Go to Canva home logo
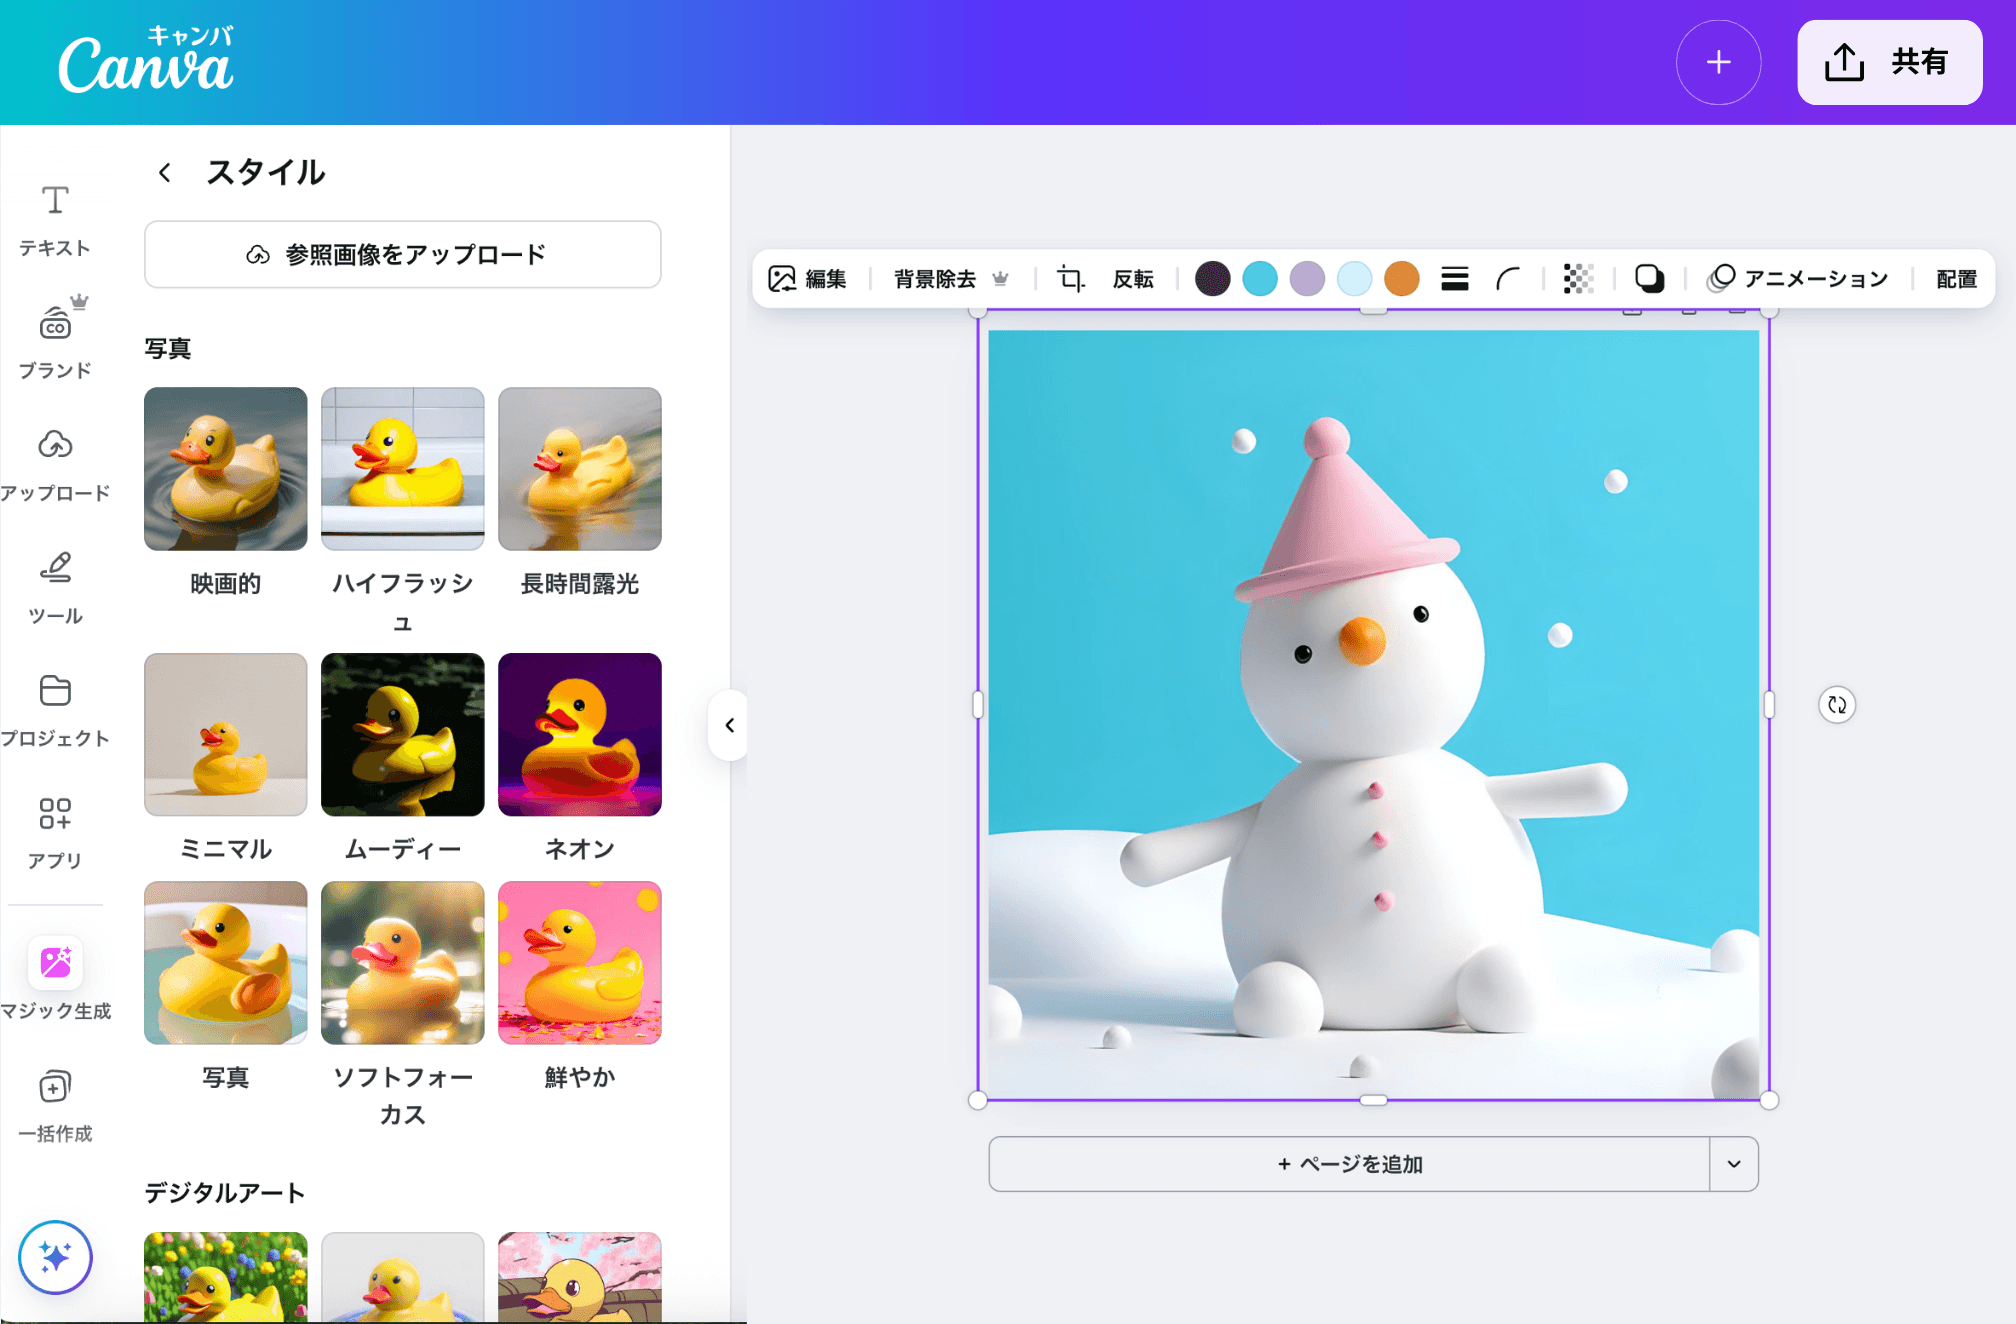The image size is (2016, 1324). [146, 60]
